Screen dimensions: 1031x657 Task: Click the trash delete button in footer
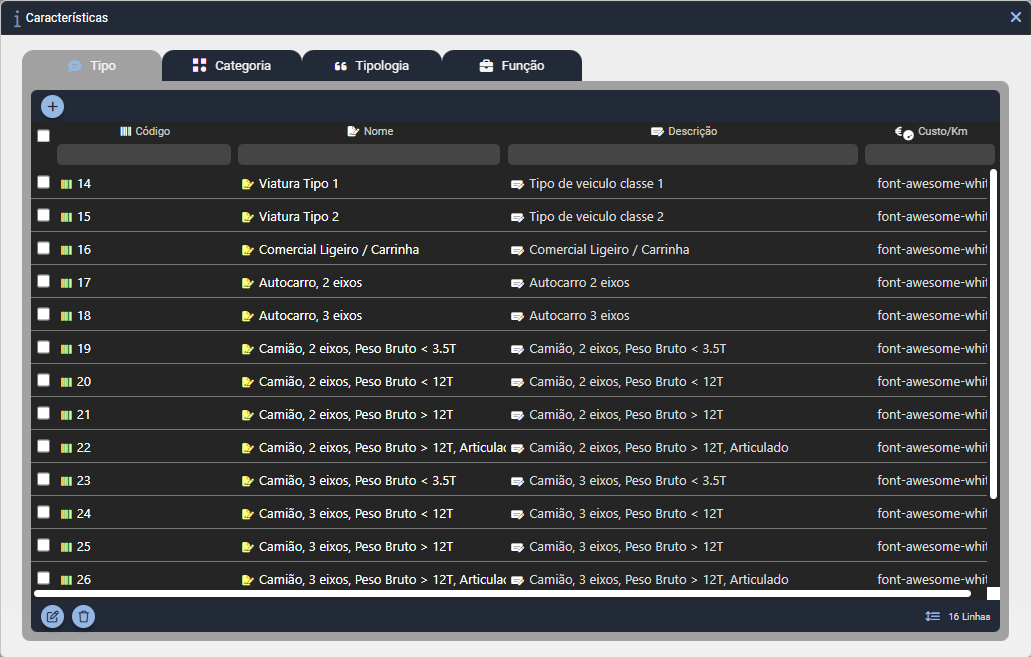(84, 616)
